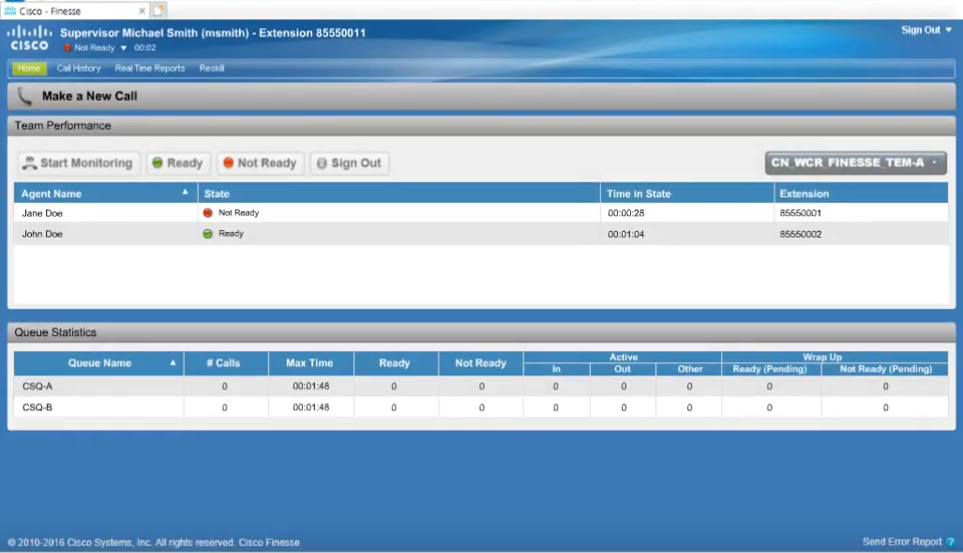Click the Team Performance panel header
The height and width of the screenshot is (553, 963).
(x=482, y=126)
